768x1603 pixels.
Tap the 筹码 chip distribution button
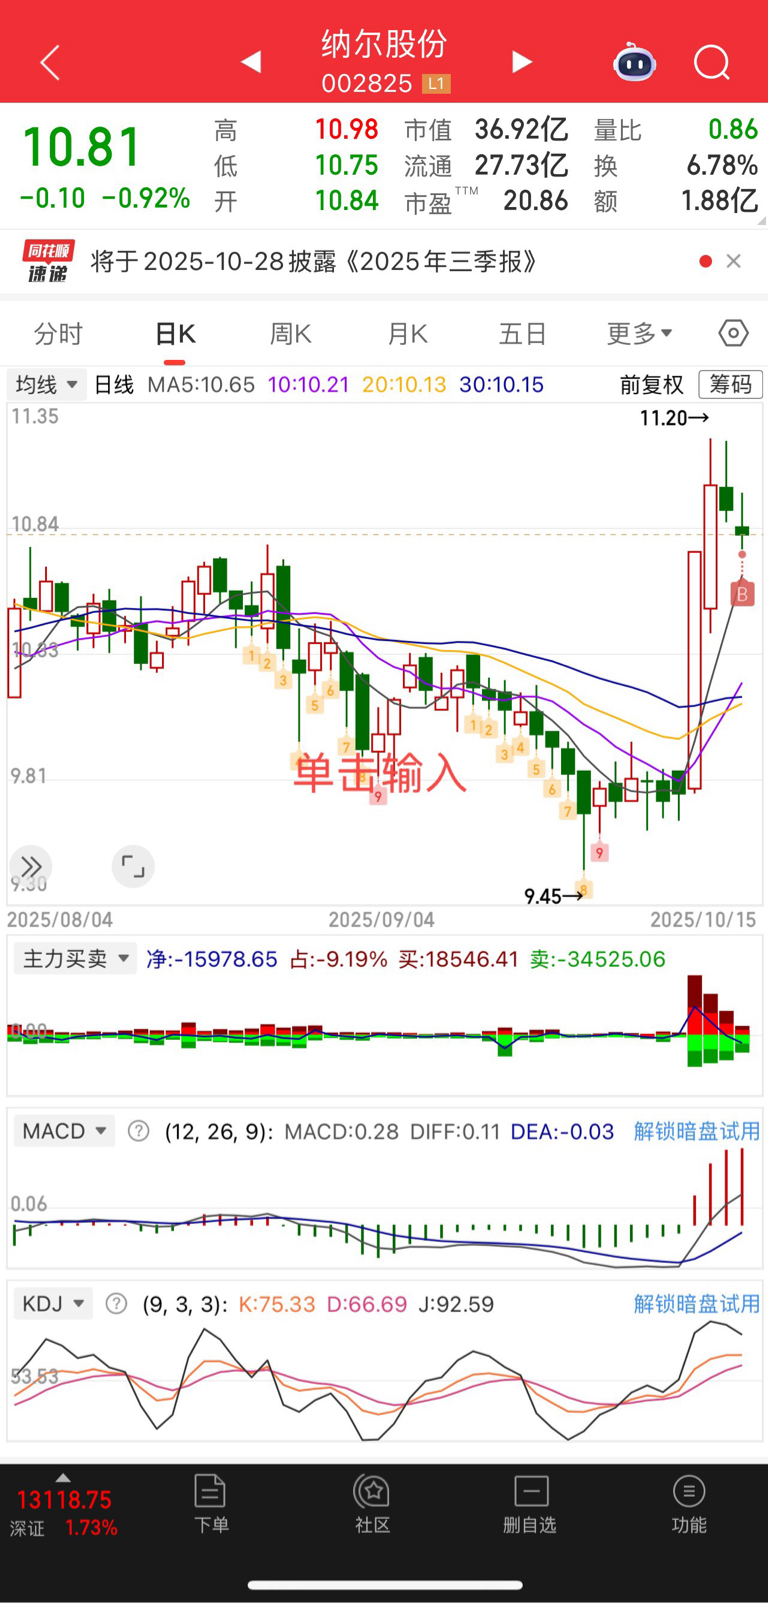730,384
